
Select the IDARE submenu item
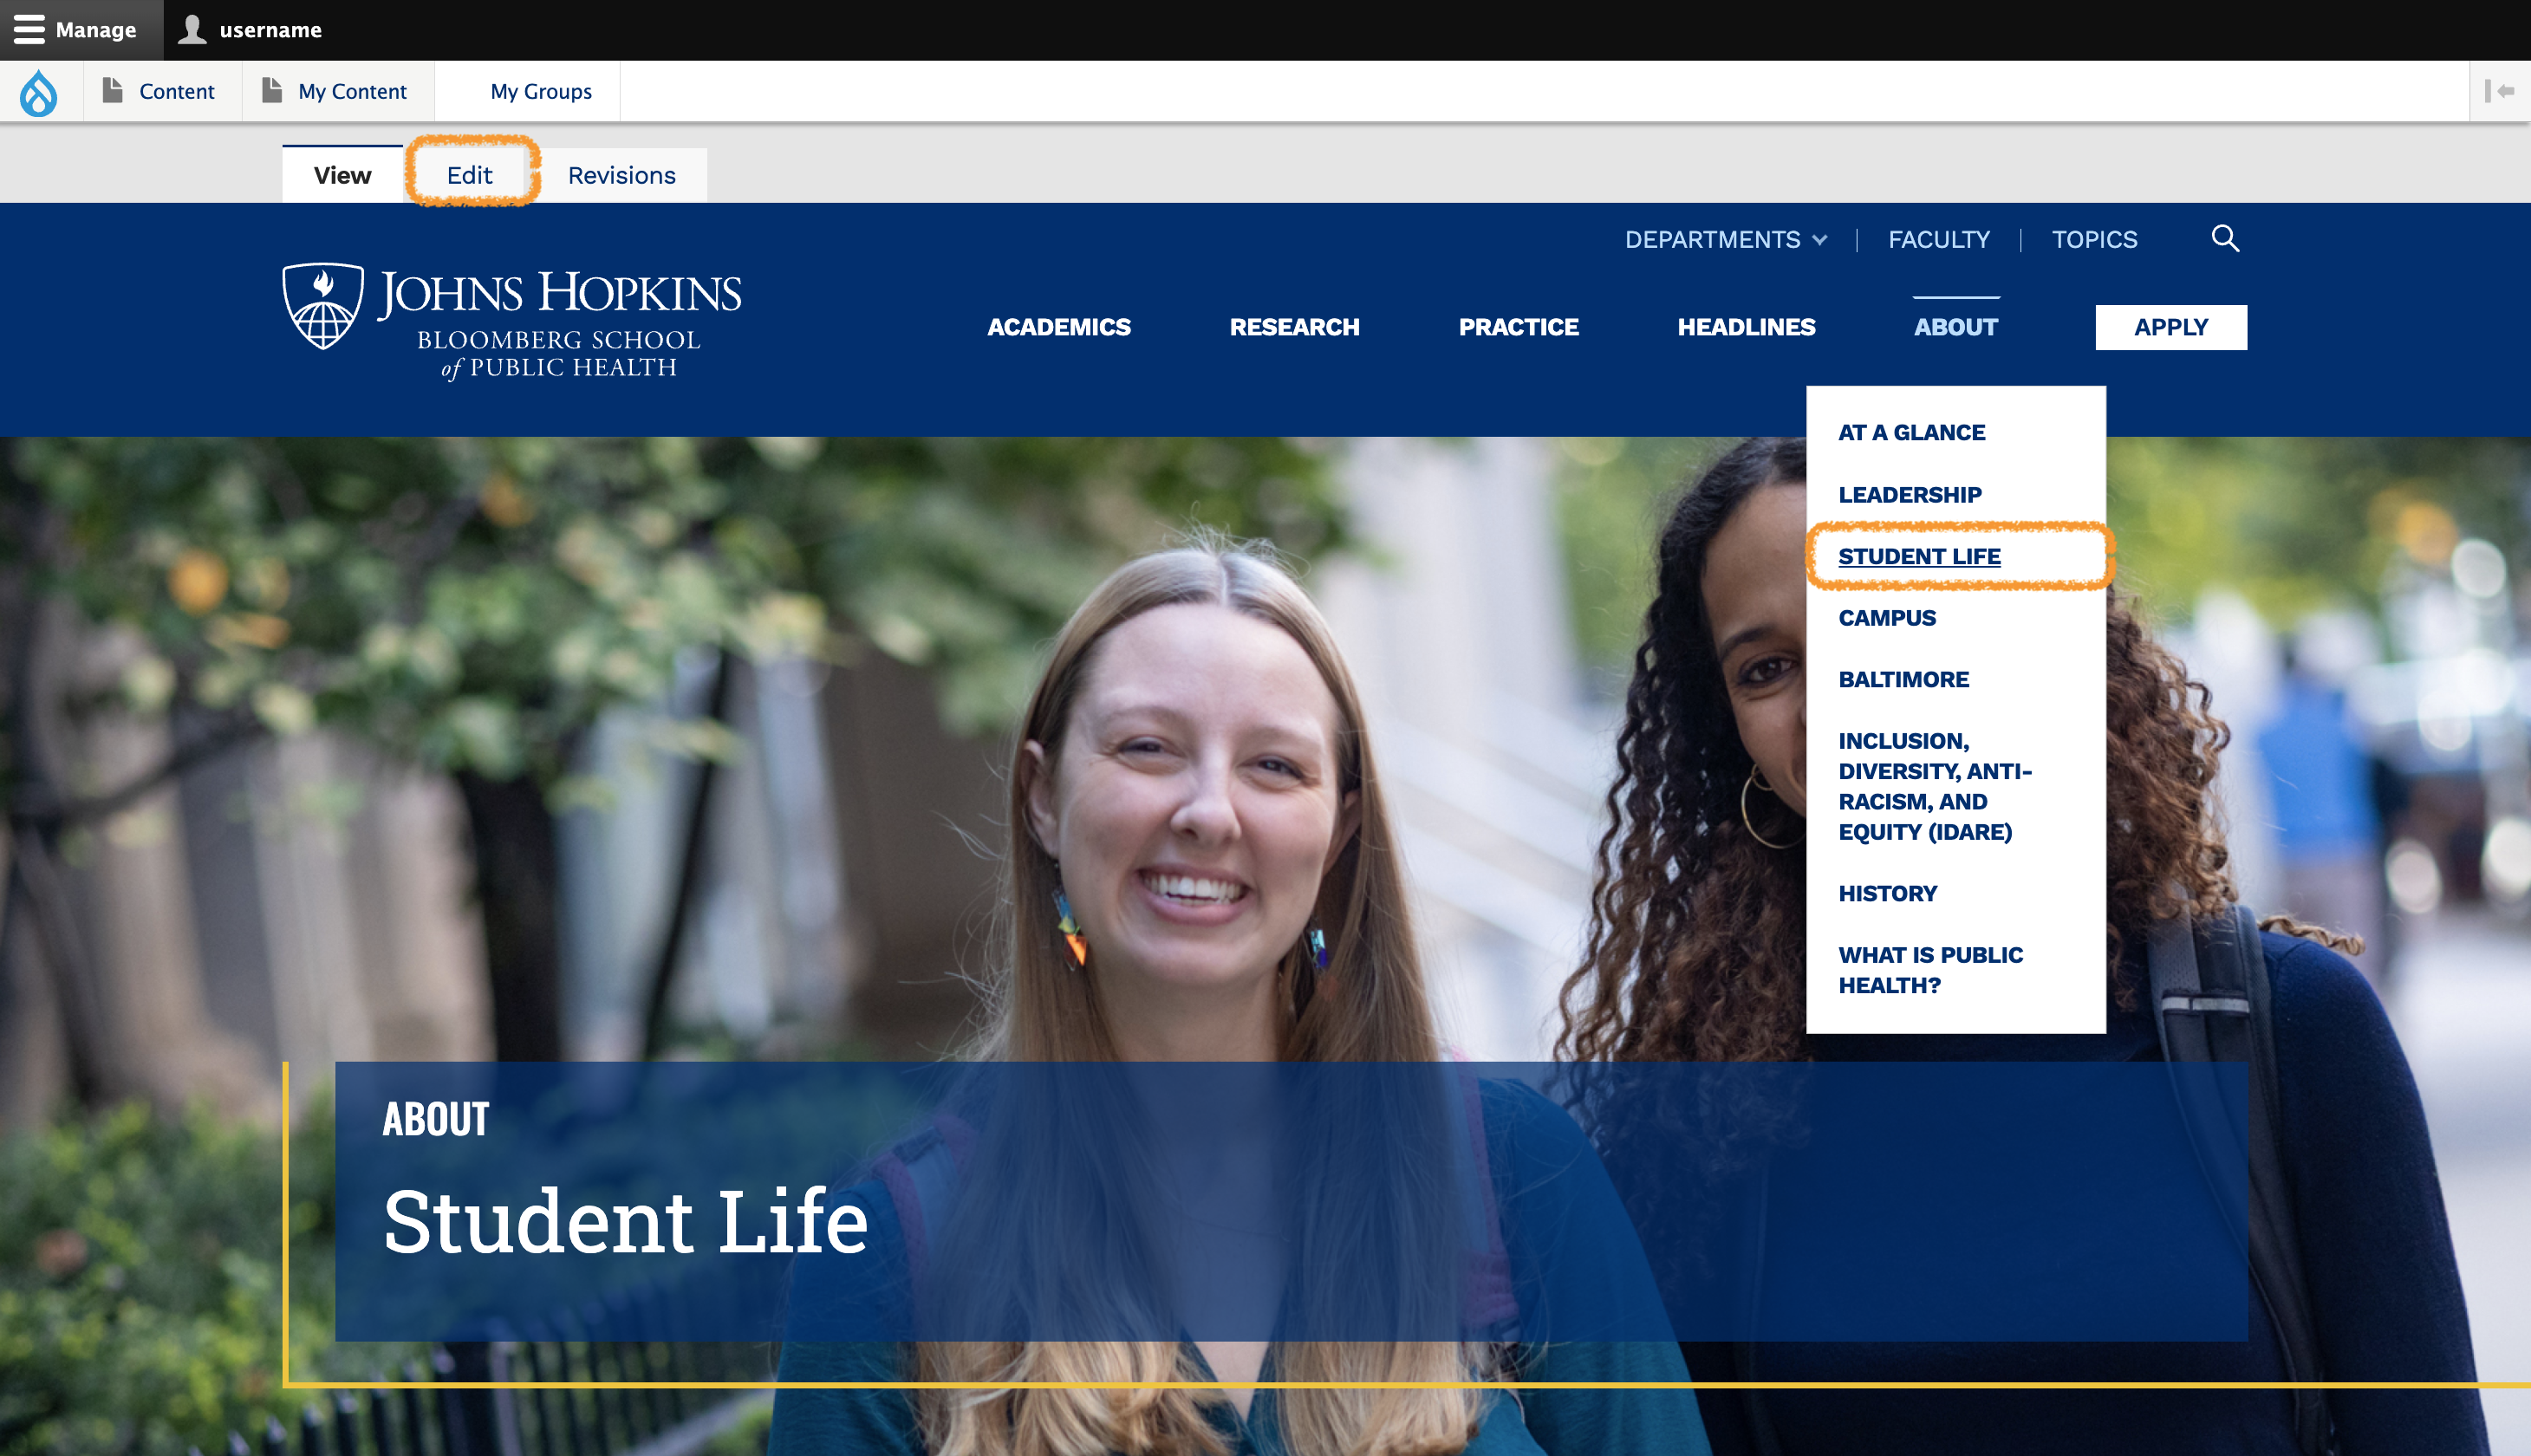pos(1934,786)
